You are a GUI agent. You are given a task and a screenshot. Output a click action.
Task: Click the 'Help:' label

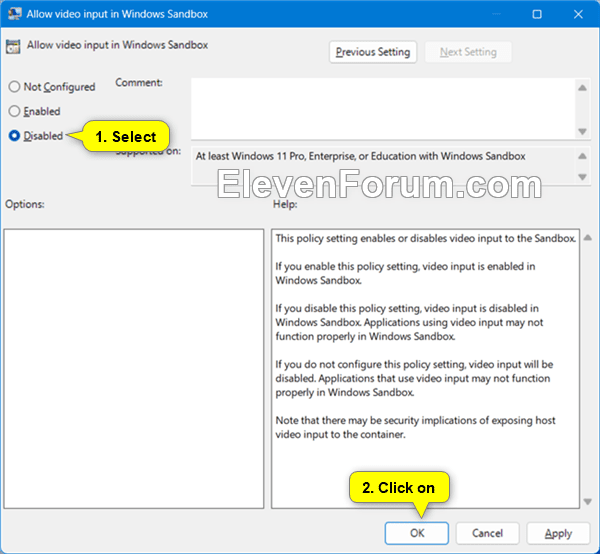click(x=285, y=204)
